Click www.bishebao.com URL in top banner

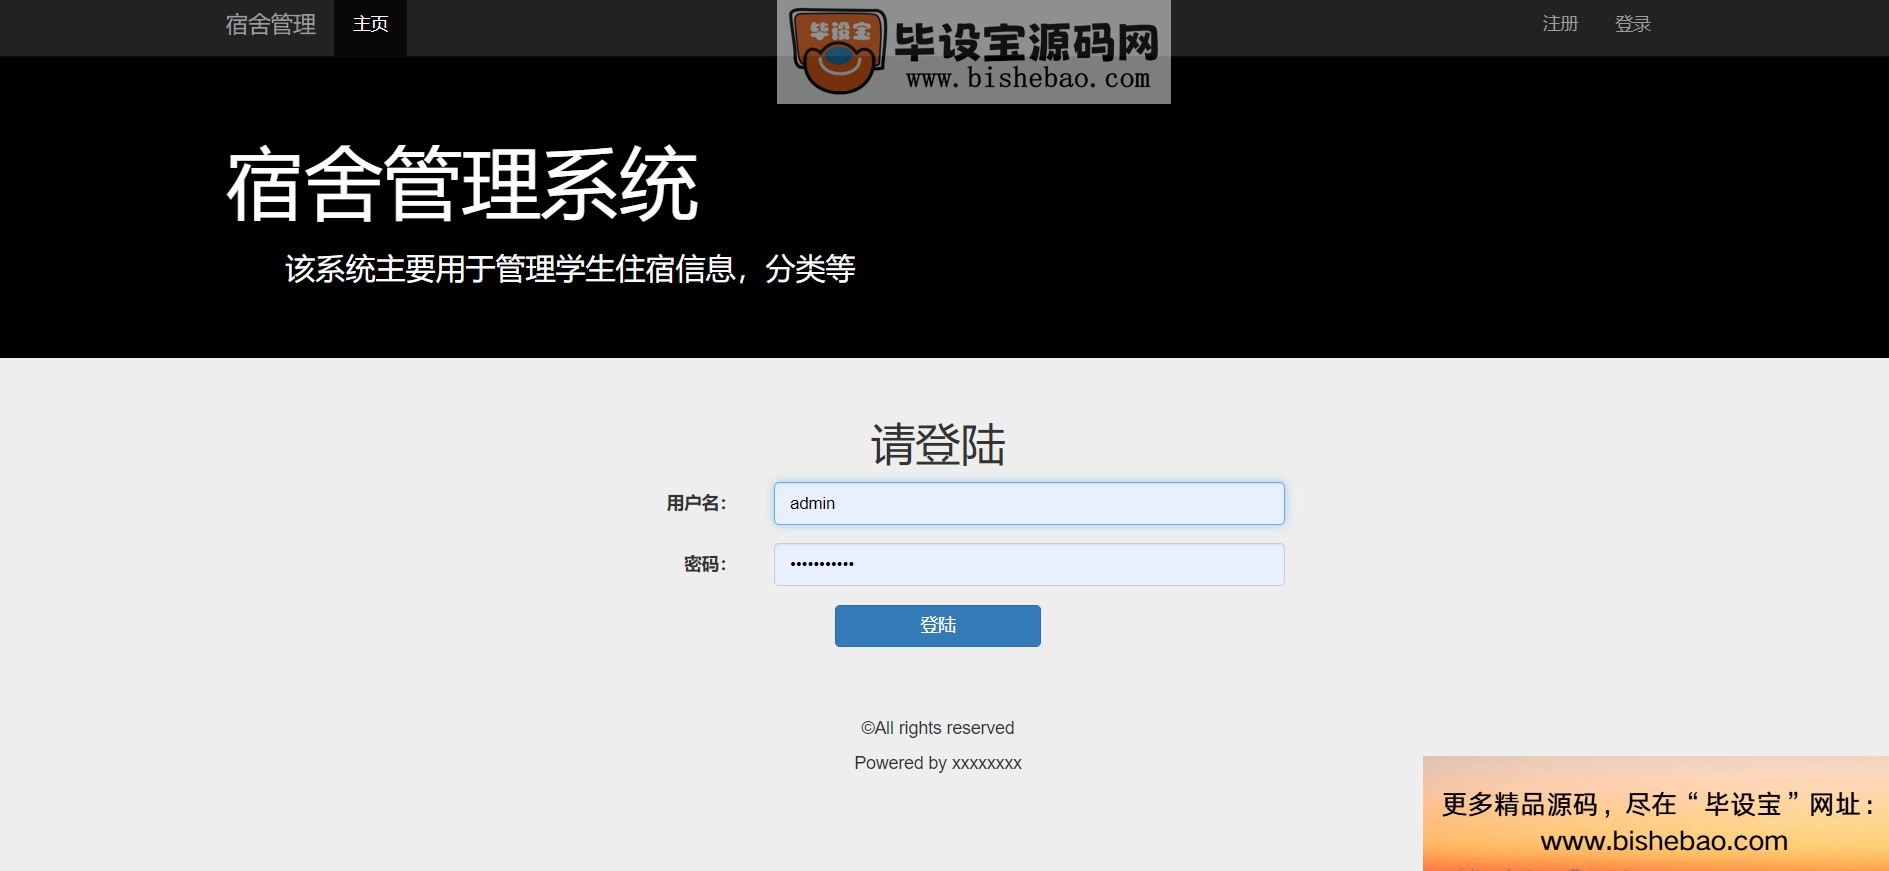tap(1028, 79)
